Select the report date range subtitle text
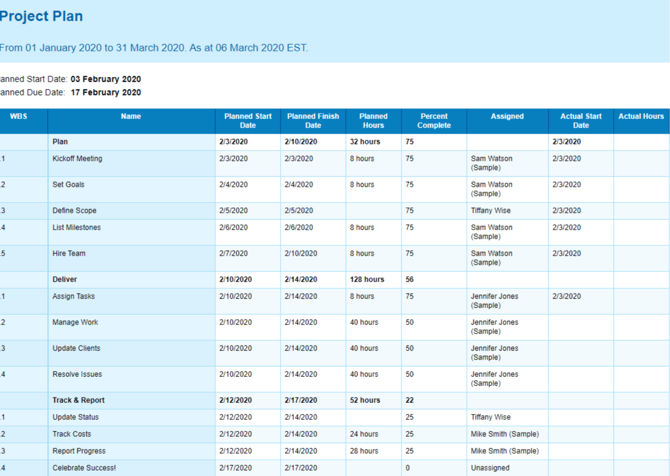Screen dimensions: 670x476 [x=154, y=47]
